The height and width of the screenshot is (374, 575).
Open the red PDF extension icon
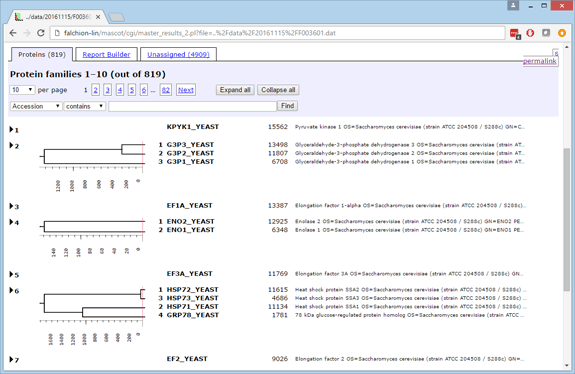tap(515, 33)
